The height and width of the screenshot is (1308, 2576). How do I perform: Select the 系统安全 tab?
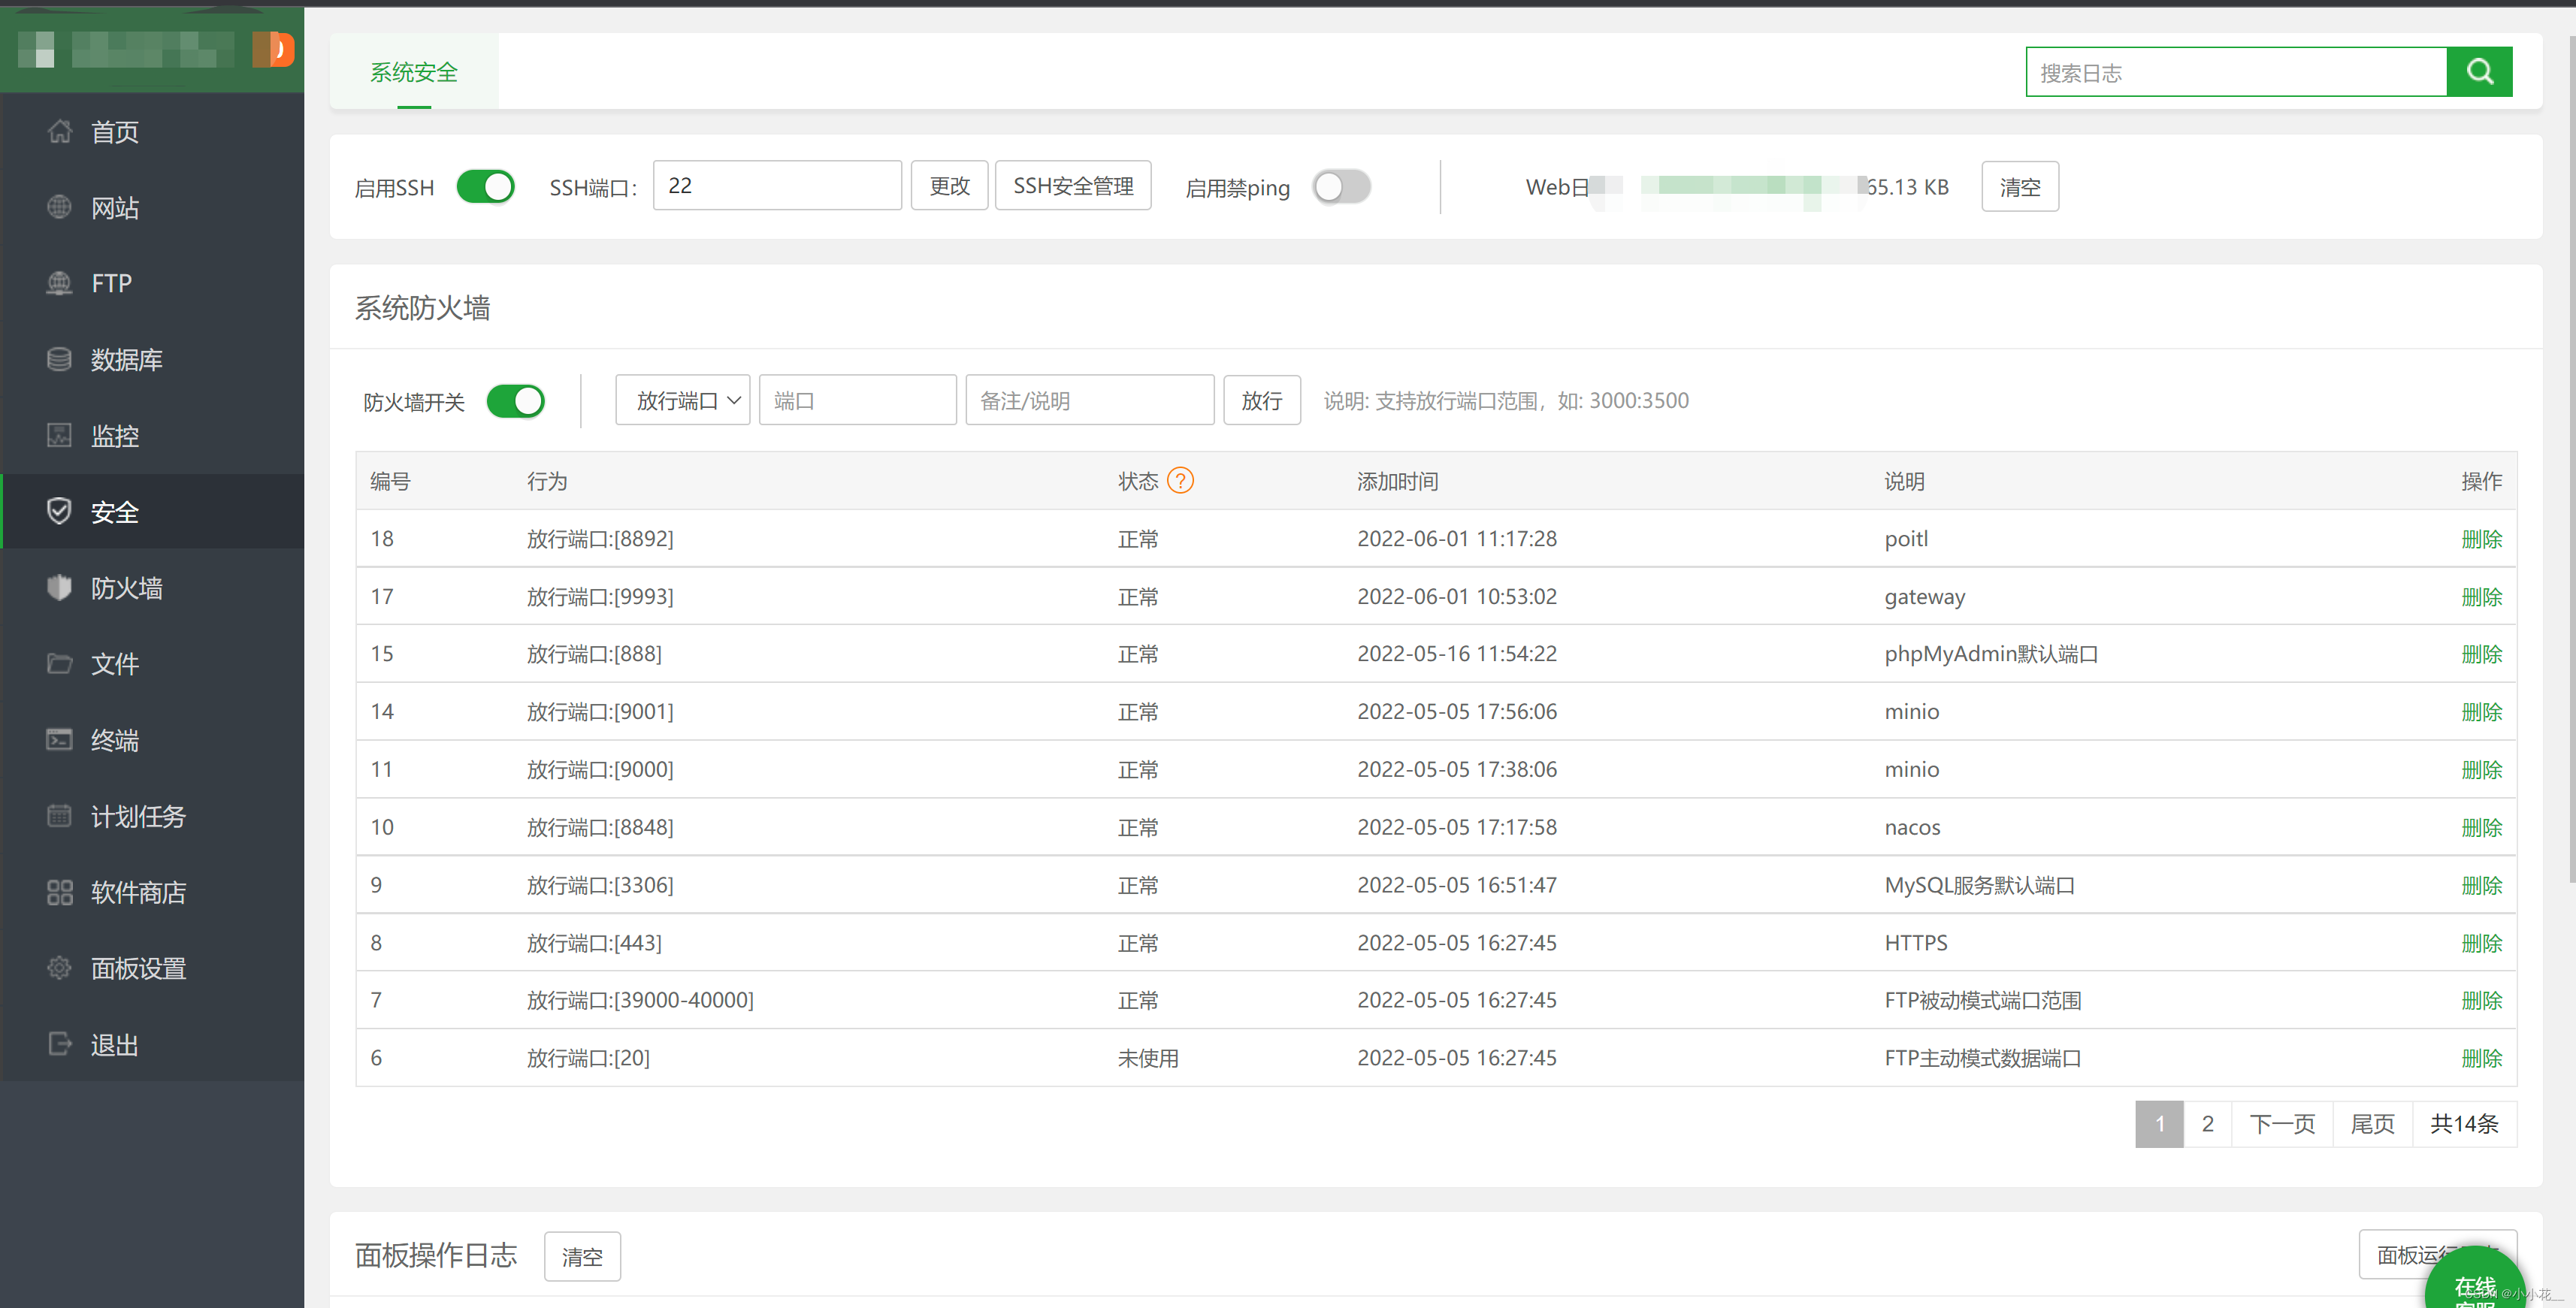point(414,72)
